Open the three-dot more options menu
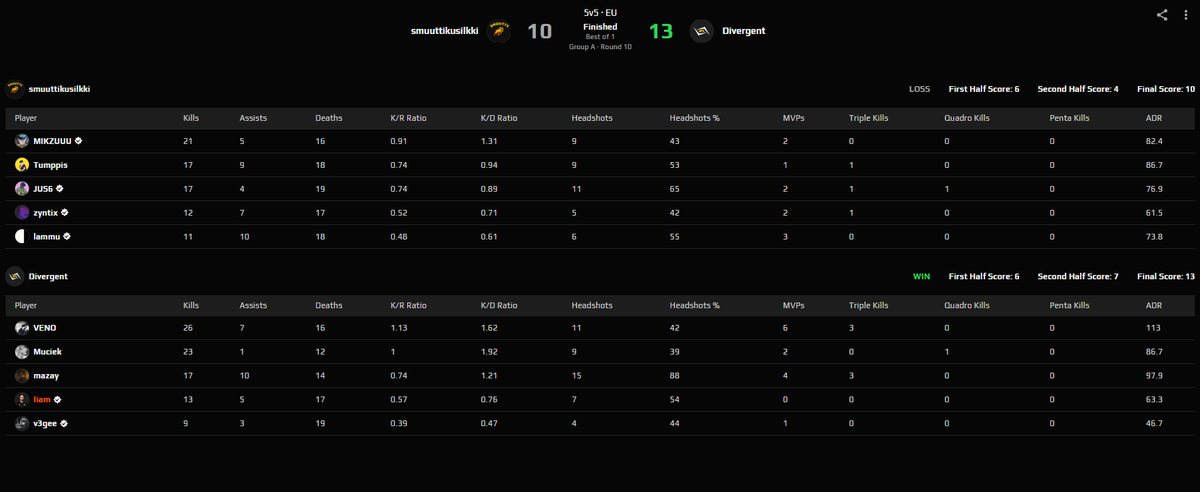Image resolution: width=1200 pixels, height=492 pixels. click(x=1184, y=14)
